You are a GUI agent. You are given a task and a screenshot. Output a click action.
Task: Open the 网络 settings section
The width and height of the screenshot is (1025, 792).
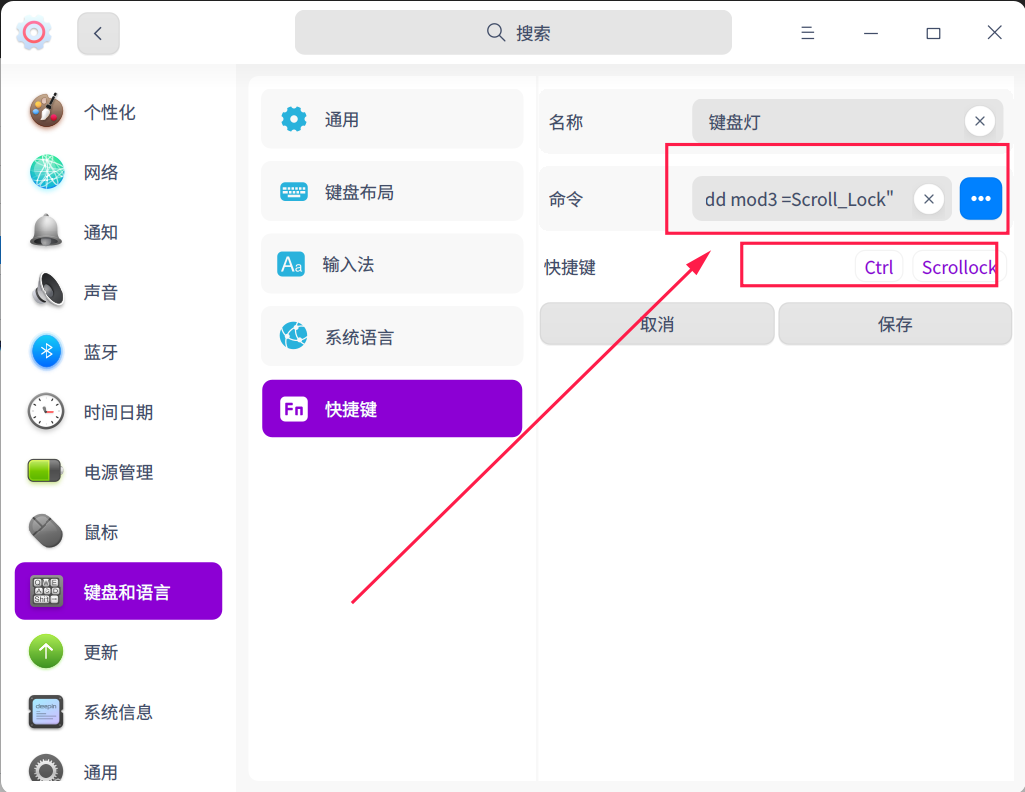(x=118, y=172)
